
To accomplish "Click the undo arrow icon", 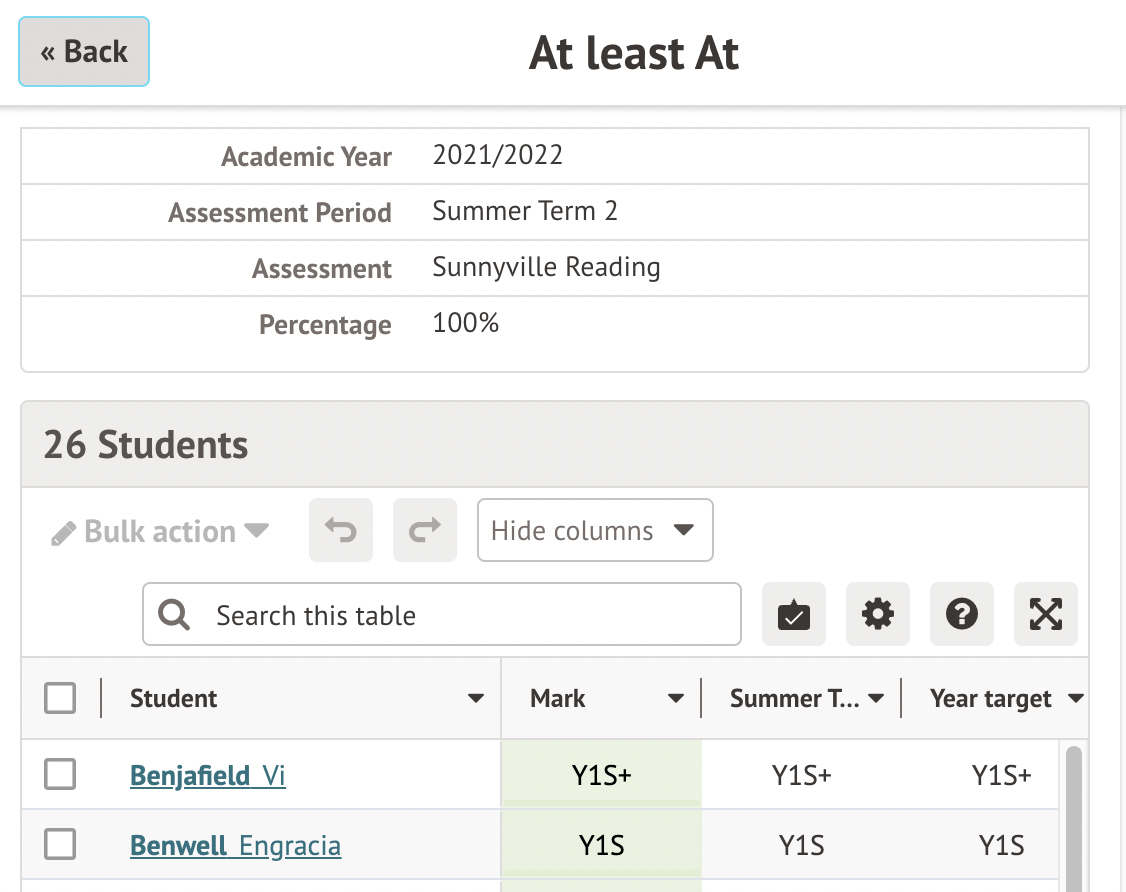I will [x=341, y=530].
